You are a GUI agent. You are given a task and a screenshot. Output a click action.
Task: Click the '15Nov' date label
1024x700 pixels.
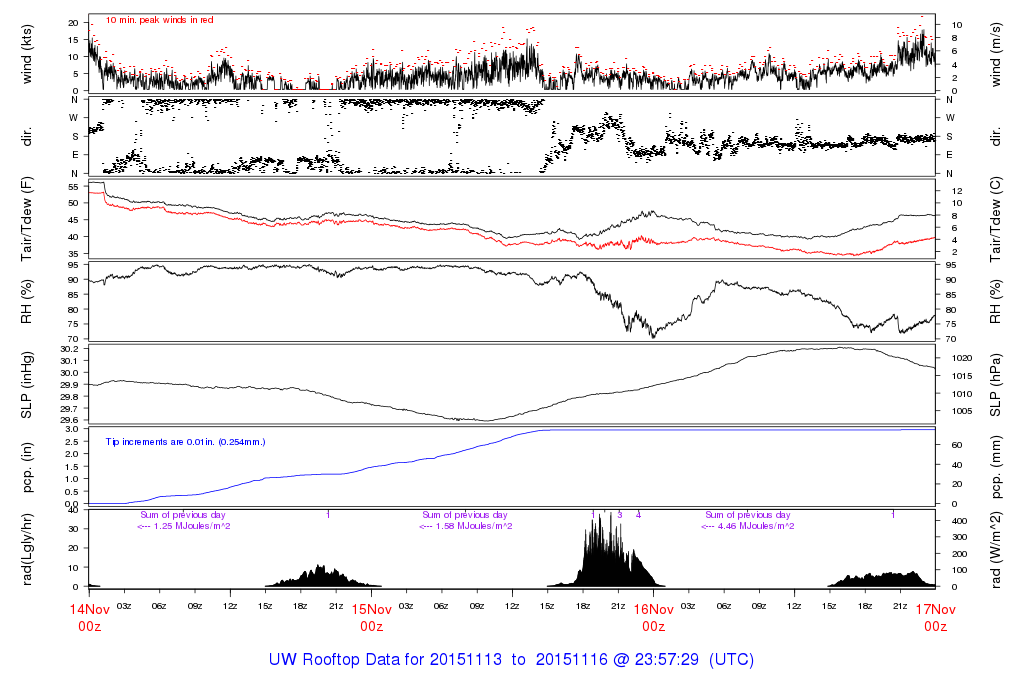pyautogui.click(x=372, y=610)
